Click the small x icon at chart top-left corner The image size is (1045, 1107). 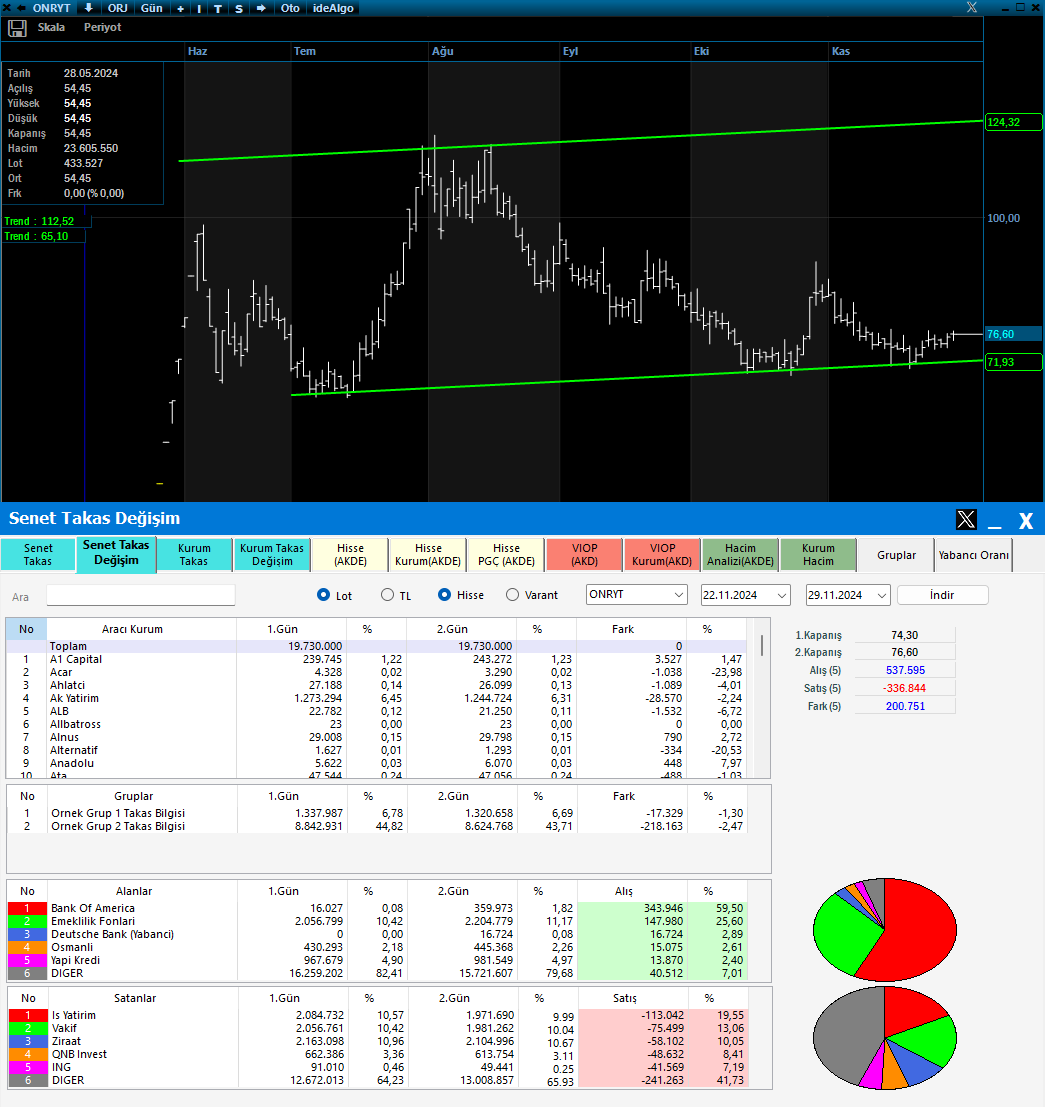6,8
